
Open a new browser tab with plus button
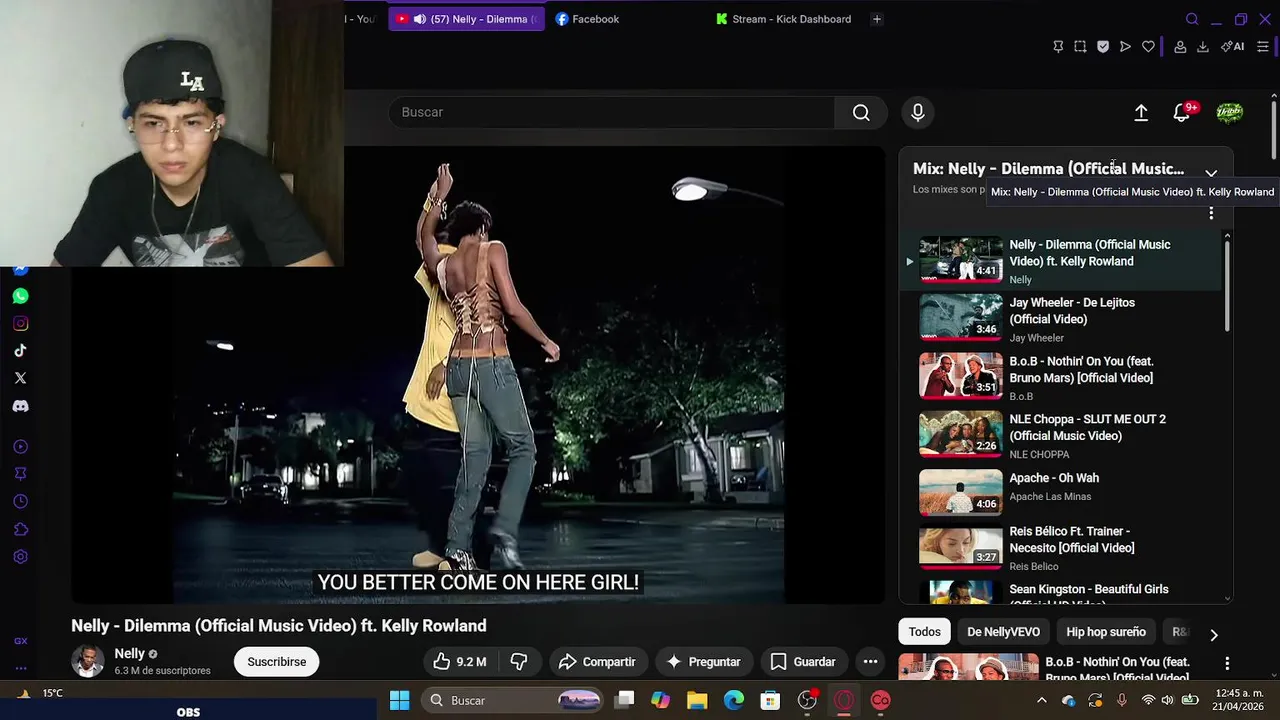coord(877,19)
